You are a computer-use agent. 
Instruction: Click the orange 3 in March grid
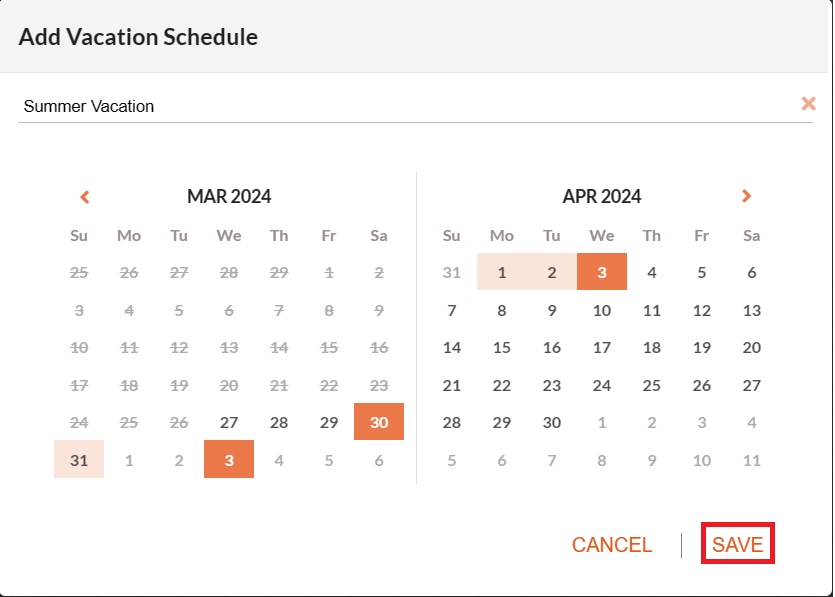[x=229, y=459]
